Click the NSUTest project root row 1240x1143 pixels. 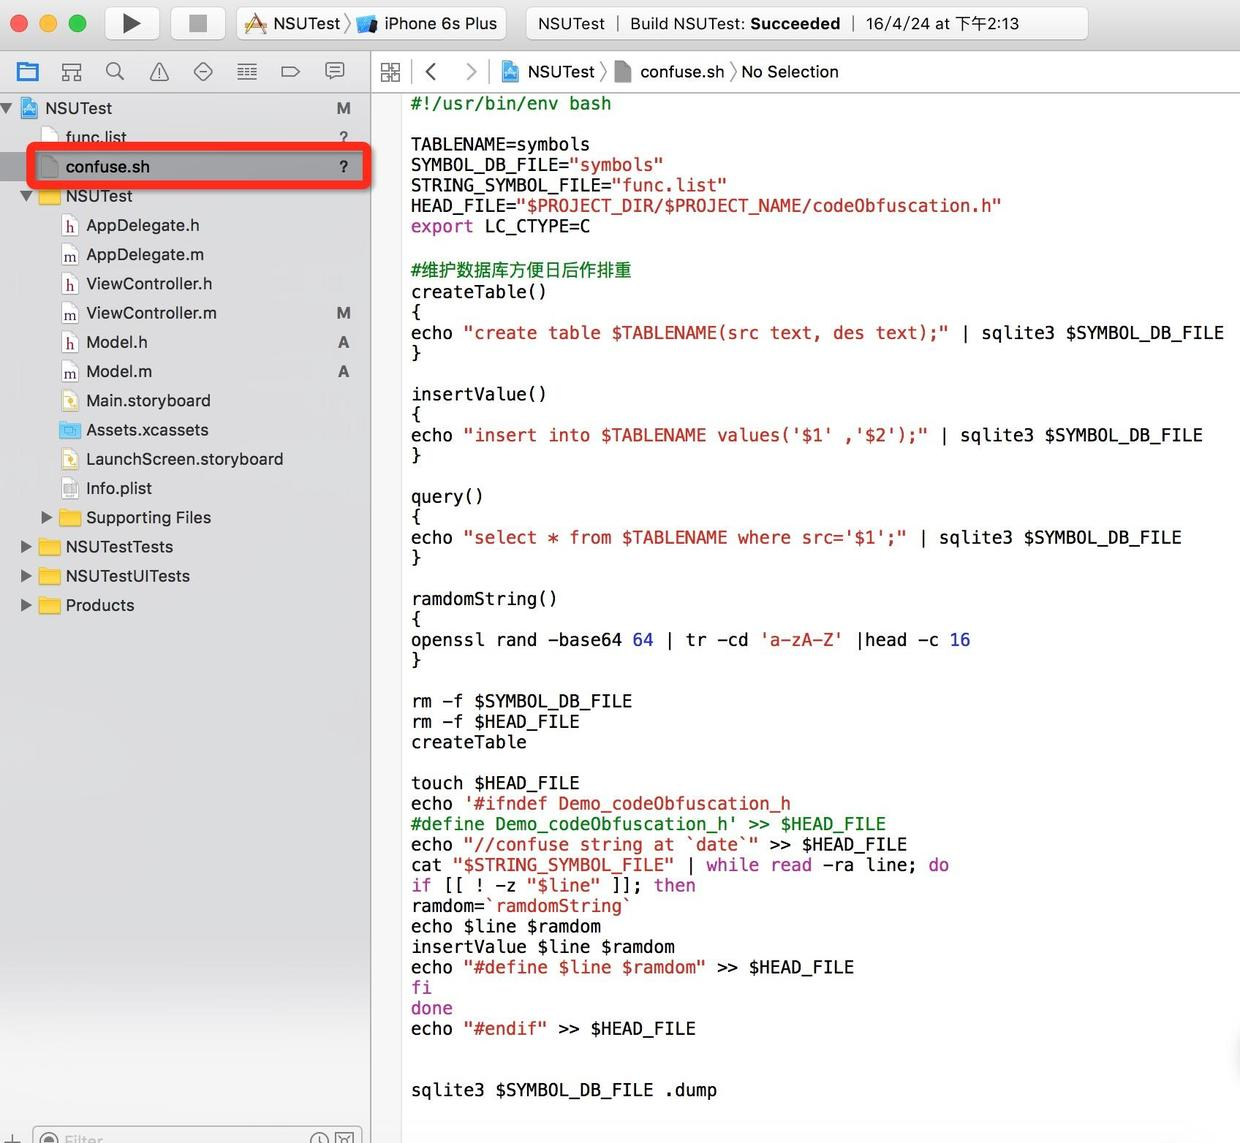tap(185, 108)
